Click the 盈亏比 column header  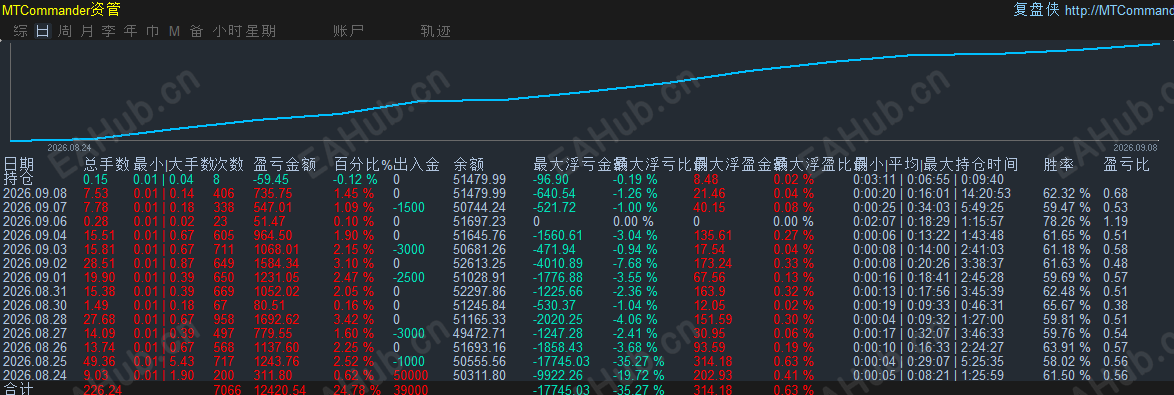[x=1127, y=164]
